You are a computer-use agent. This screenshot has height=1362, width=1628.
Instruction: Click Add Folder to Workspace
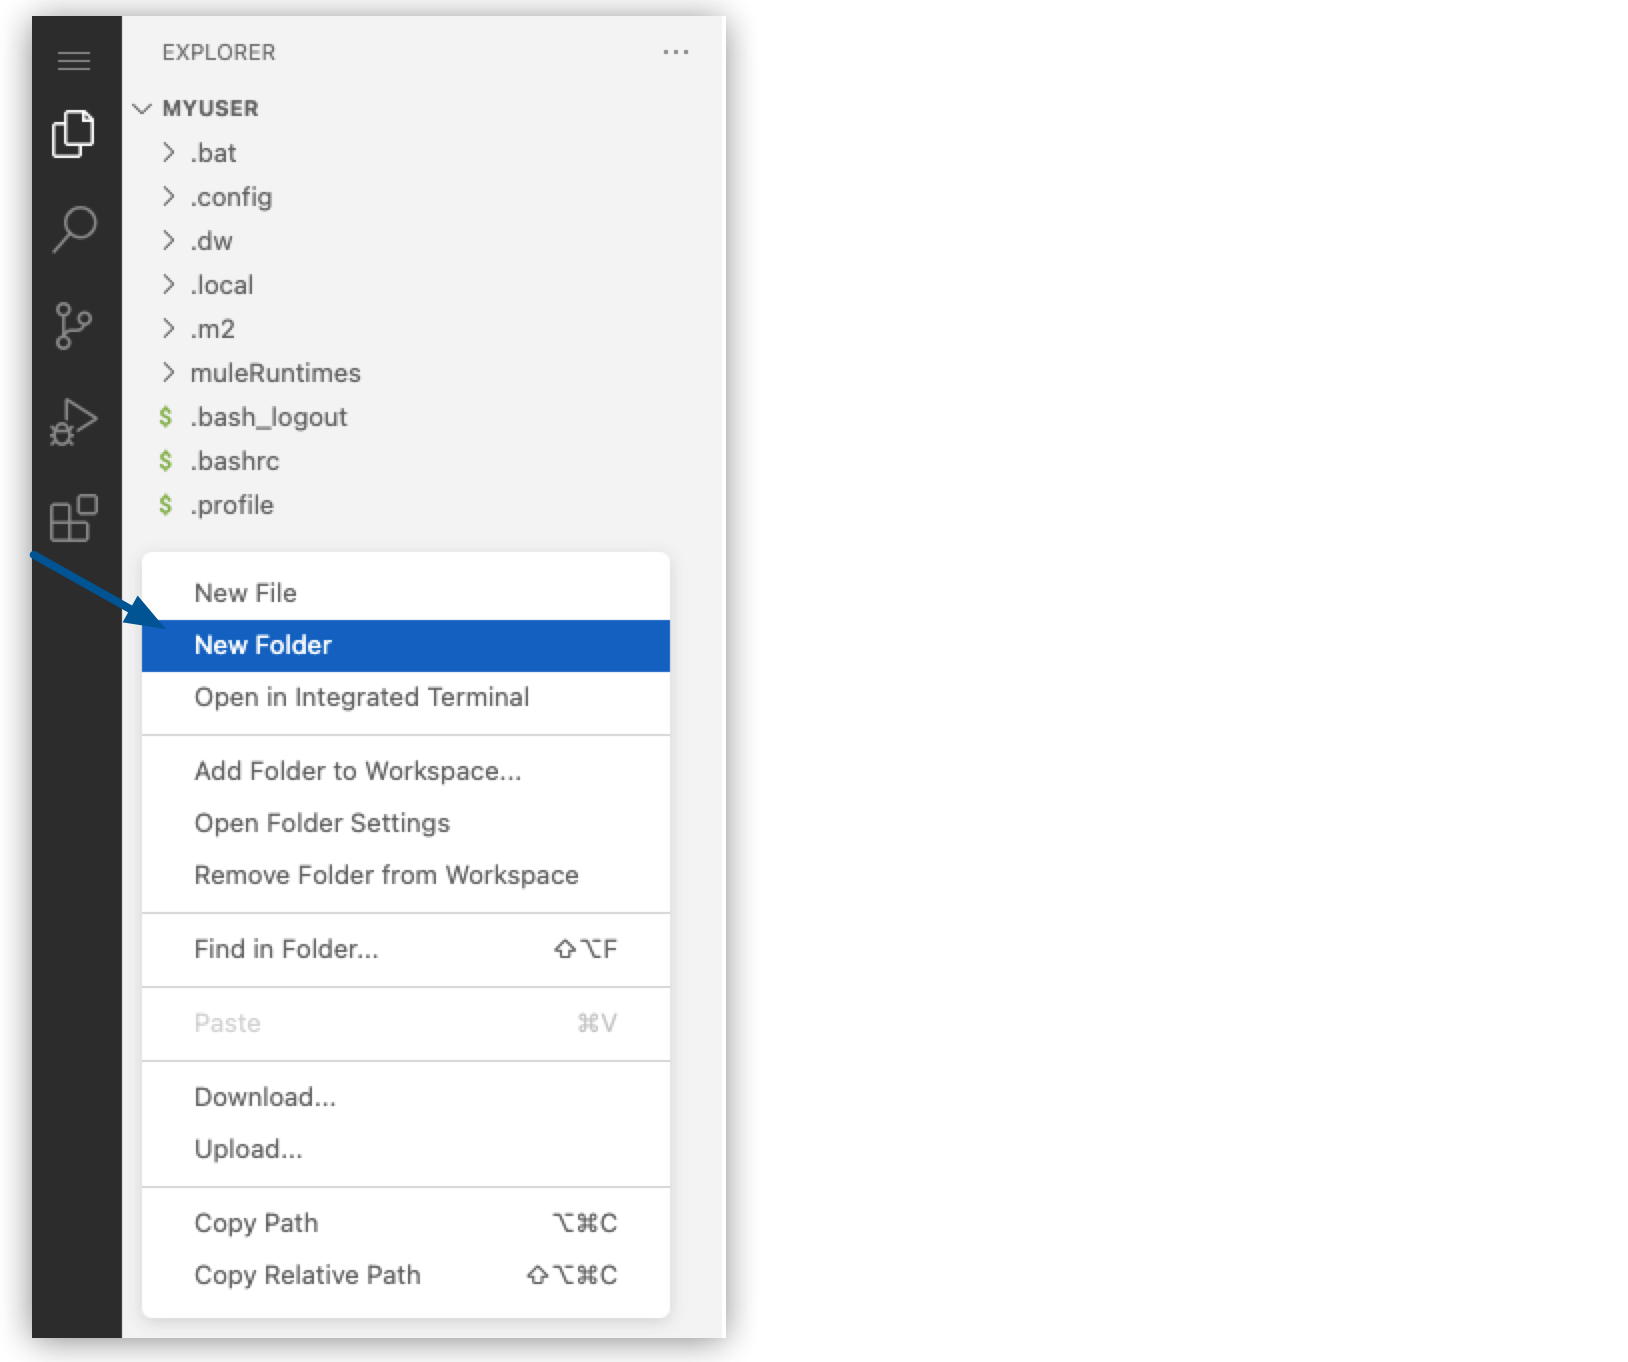(357, 771)
